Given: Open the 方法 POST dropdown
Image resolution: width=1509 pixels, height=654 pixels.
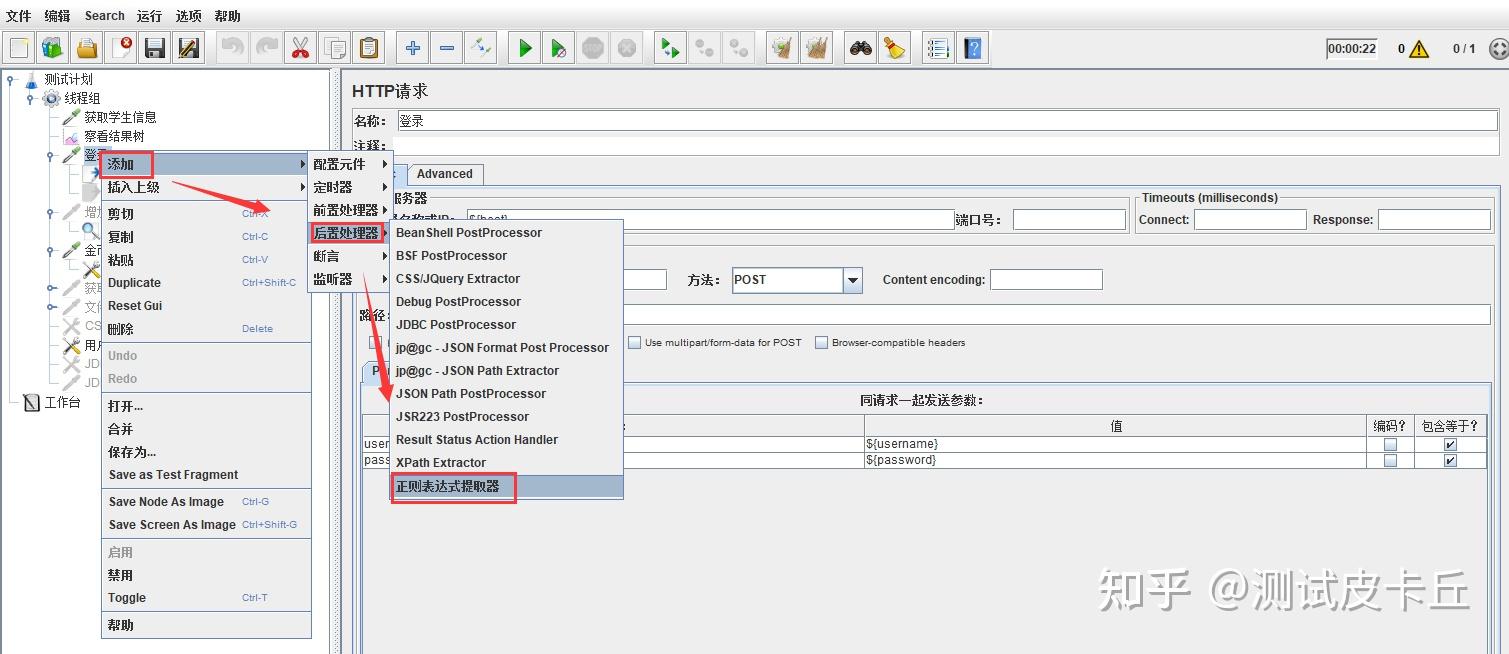Looking at the screenshot, I should click(x=852, y=280).
